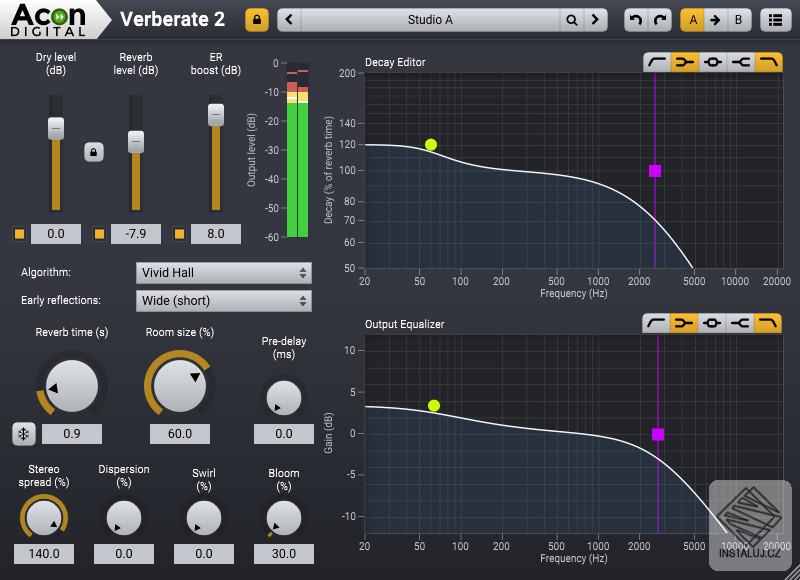Select the magenta square node in Output Equalizer
This screenshot has width=800, height=580.
[658, 434]
